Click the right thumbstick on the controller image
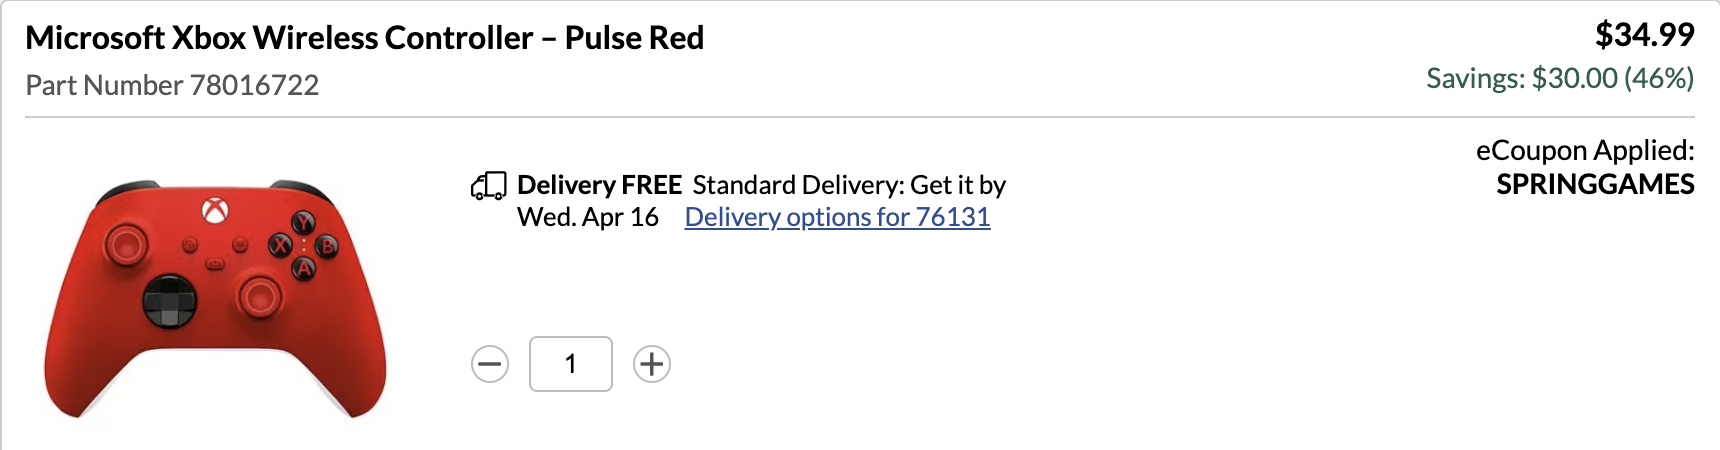1720x450 pixels. point(260,295)
